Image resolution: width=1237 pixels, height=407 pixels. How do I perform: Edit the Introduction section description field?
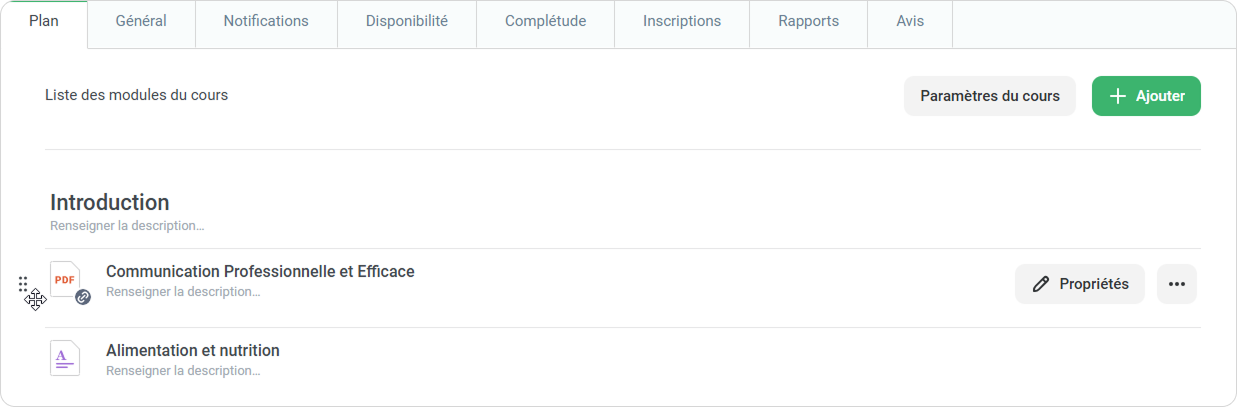[x=127, y=226]
